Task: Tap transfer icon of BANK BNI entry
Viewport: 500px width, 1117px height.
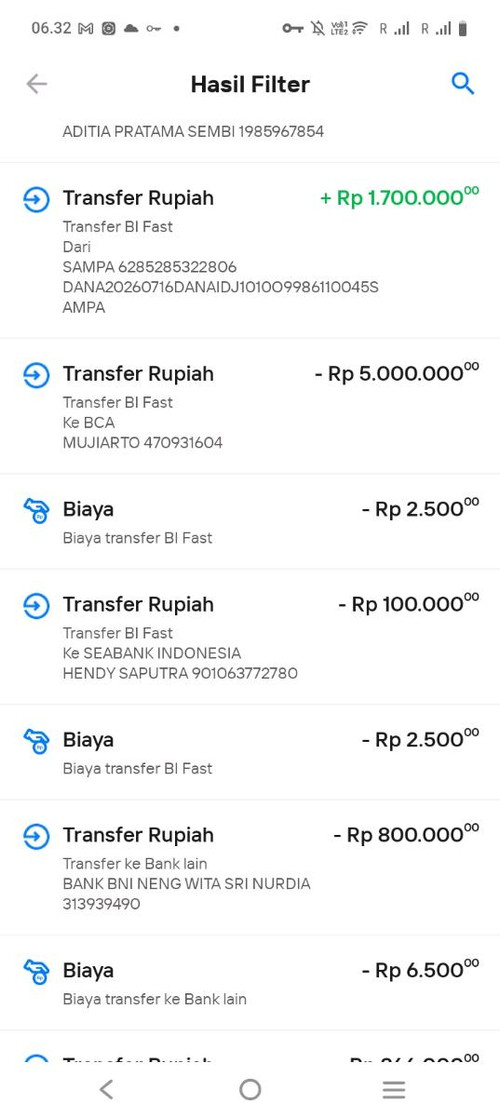Action: (x=36, y=836)
